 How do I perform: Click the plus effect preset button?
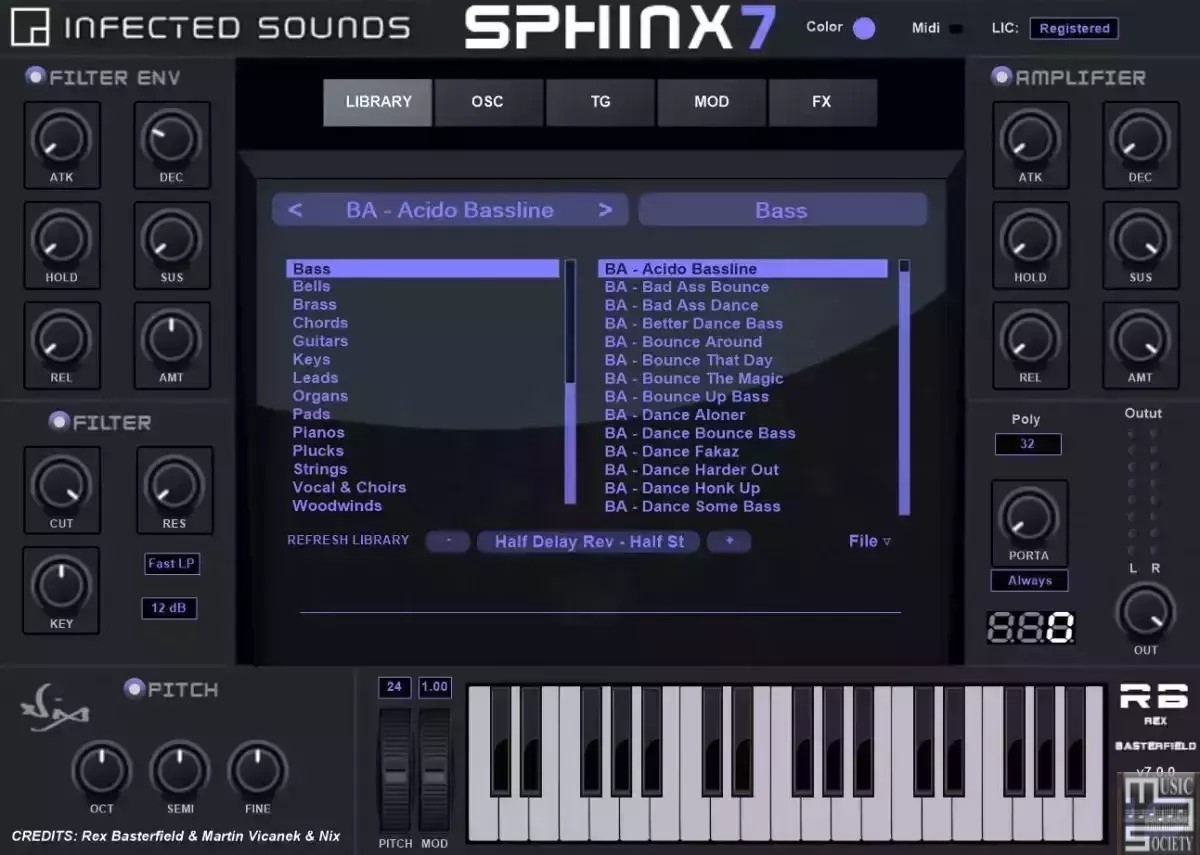pyautogui.click(x=729, y=541)
